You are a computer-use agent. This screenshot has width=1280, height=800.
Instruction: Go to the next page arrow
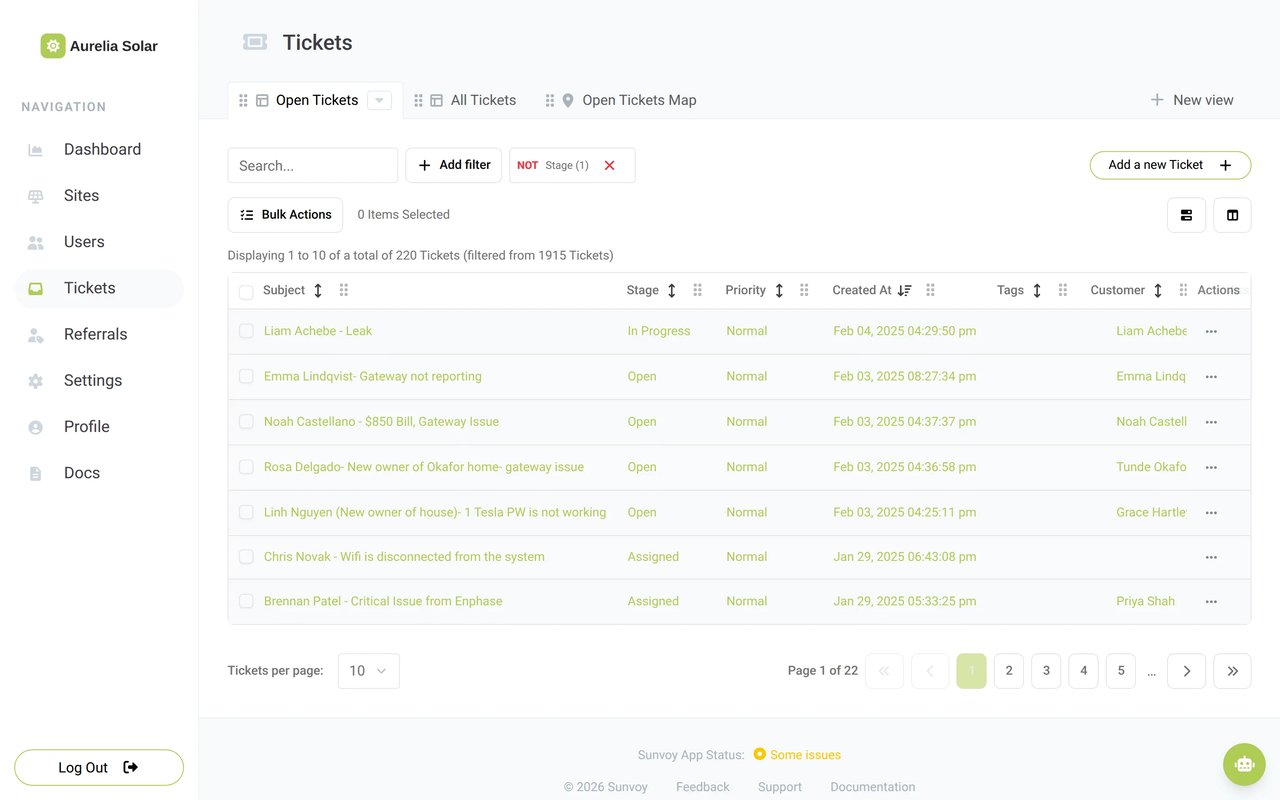point(1187,671)
